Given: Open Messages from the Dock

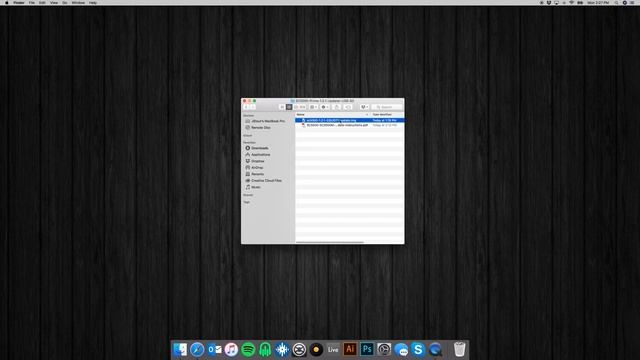Looking at the screenshot, I should tap(401, 350).
